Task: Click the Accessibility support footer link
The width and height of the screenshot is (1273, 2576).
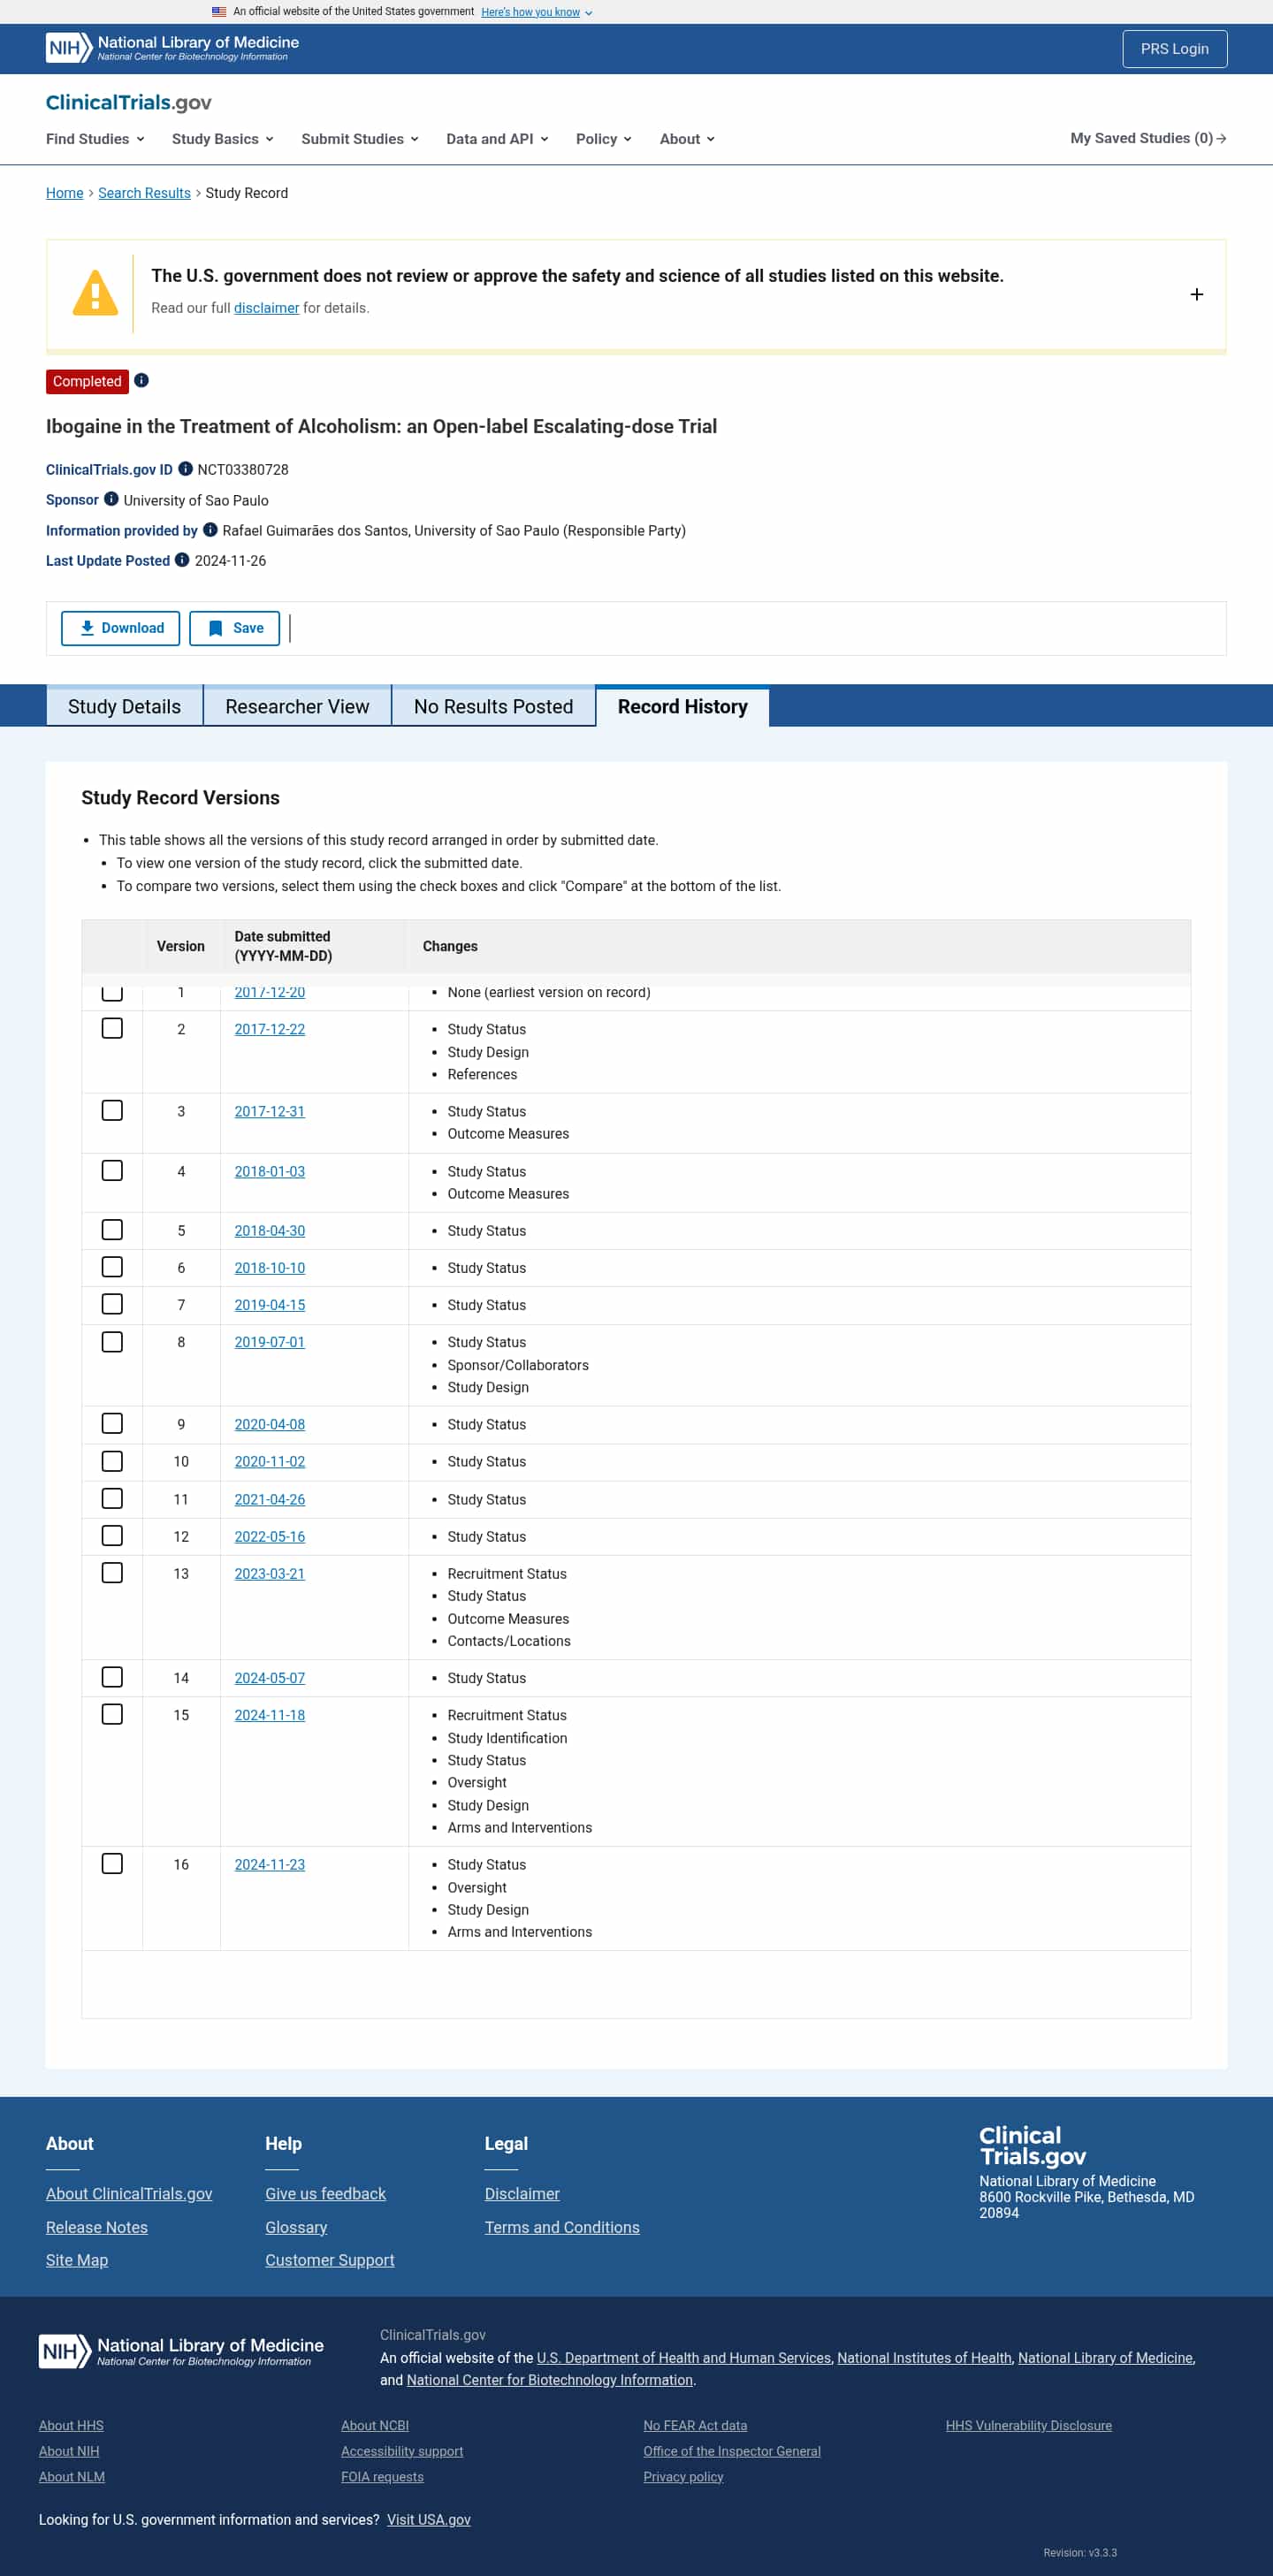Action: (x=402, y=2451)
